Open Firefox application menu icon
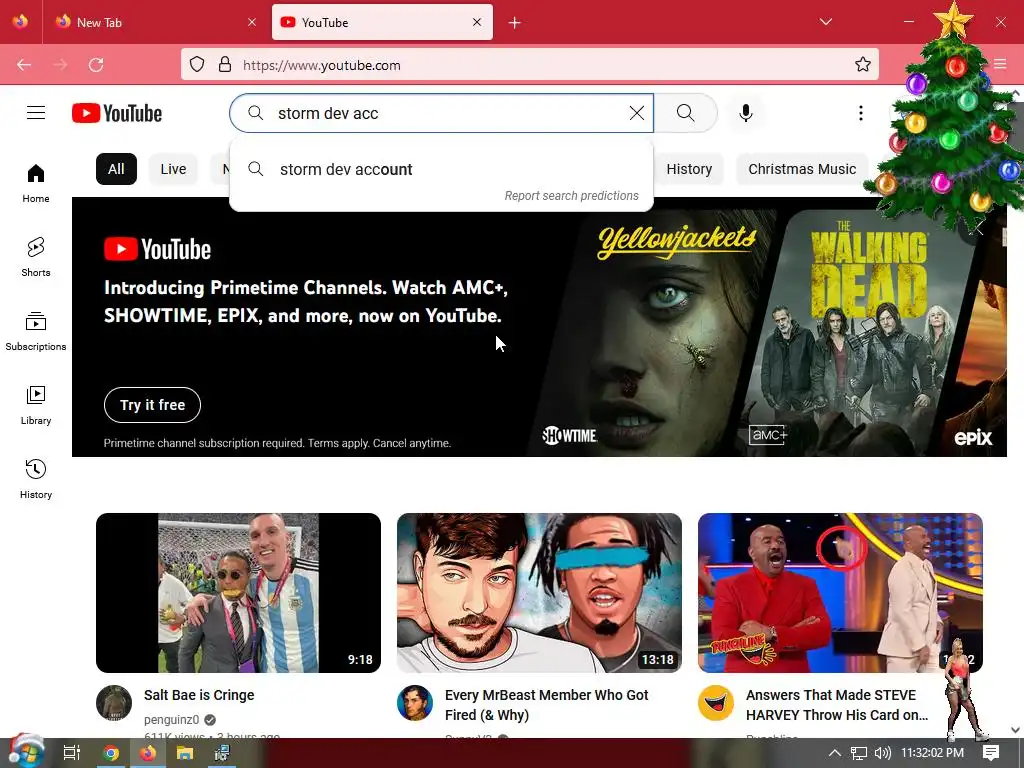The height and width of the screenshot is (768, 1024). pyautogui.click(x=1000, y=64)
